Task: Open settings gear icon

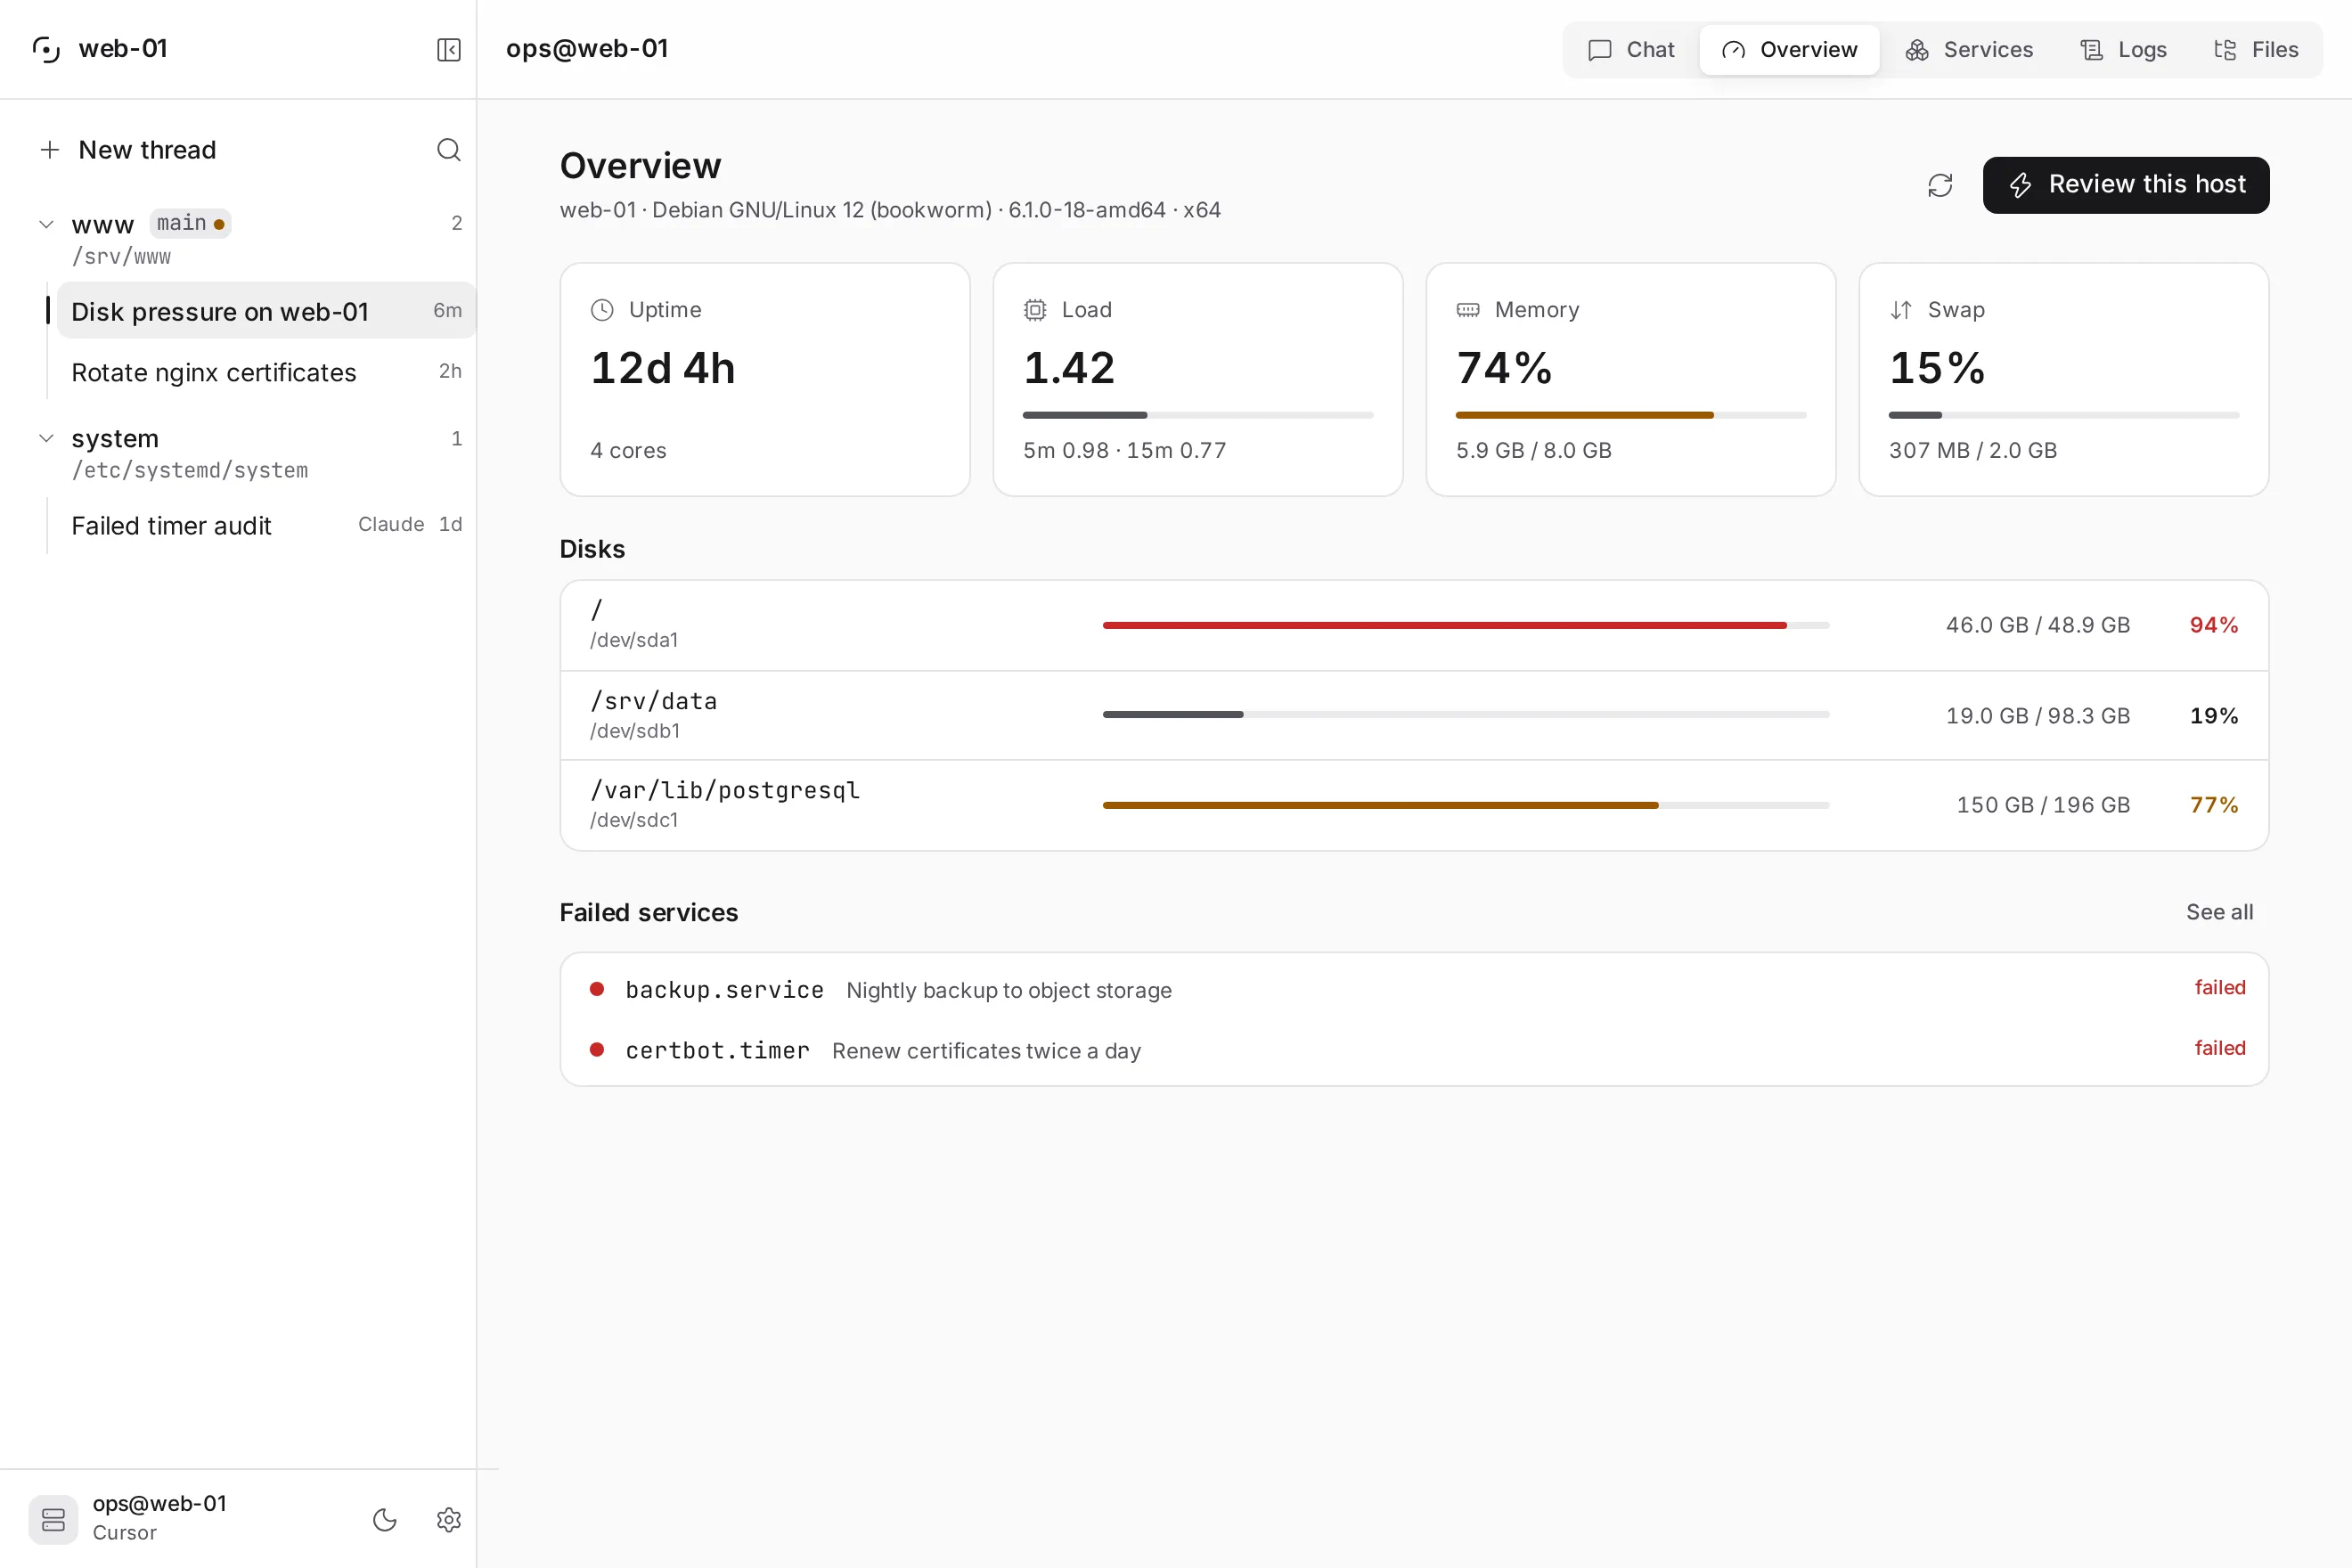Action: [449, 1520]
